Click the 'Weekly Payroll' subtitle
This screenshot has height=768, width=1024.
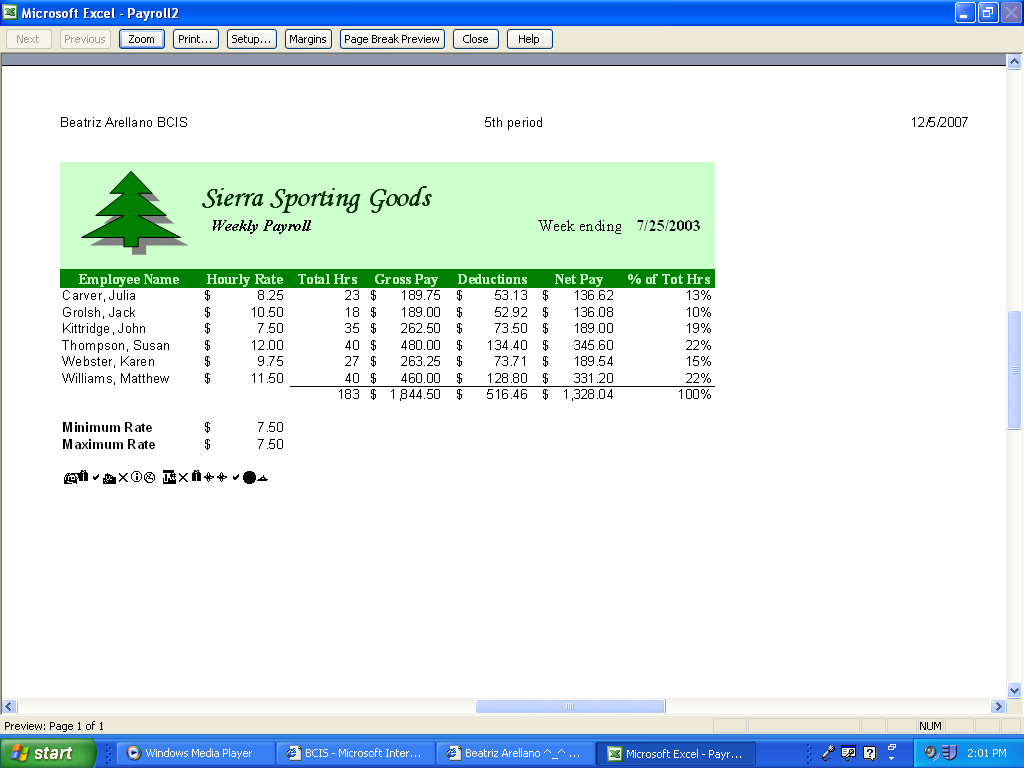click(x=261, y=226)
